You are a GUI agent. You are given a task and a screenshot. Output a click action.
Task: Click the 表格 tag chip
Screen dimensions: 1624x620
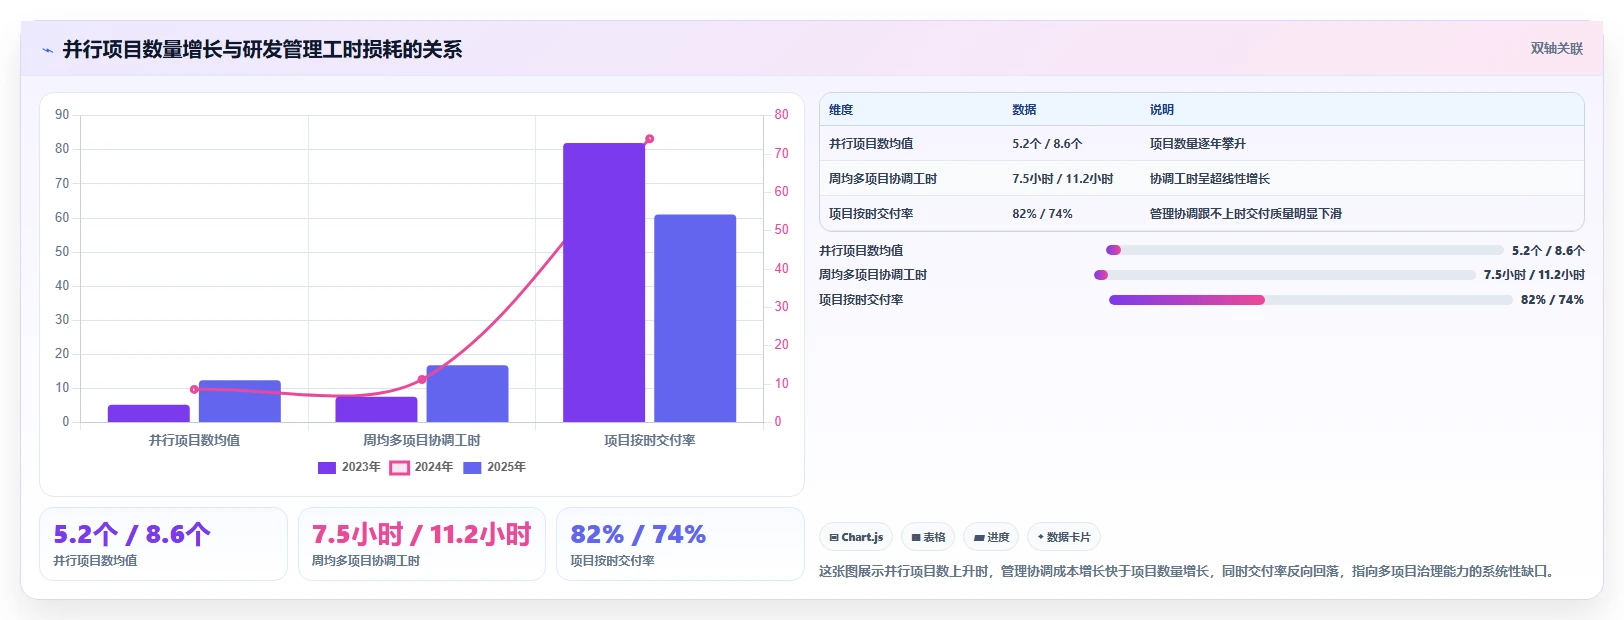pos(928,537)
